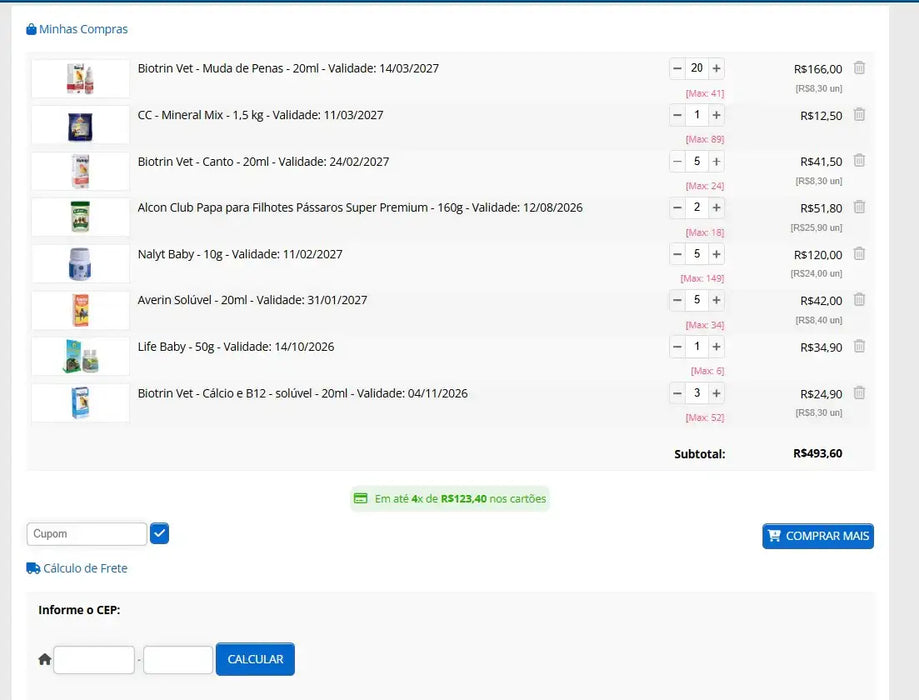Click the Cupom input field
Image resolution: width=919 pixels, height=700 pixels.
pyautogui.click(x=87, y=534)
